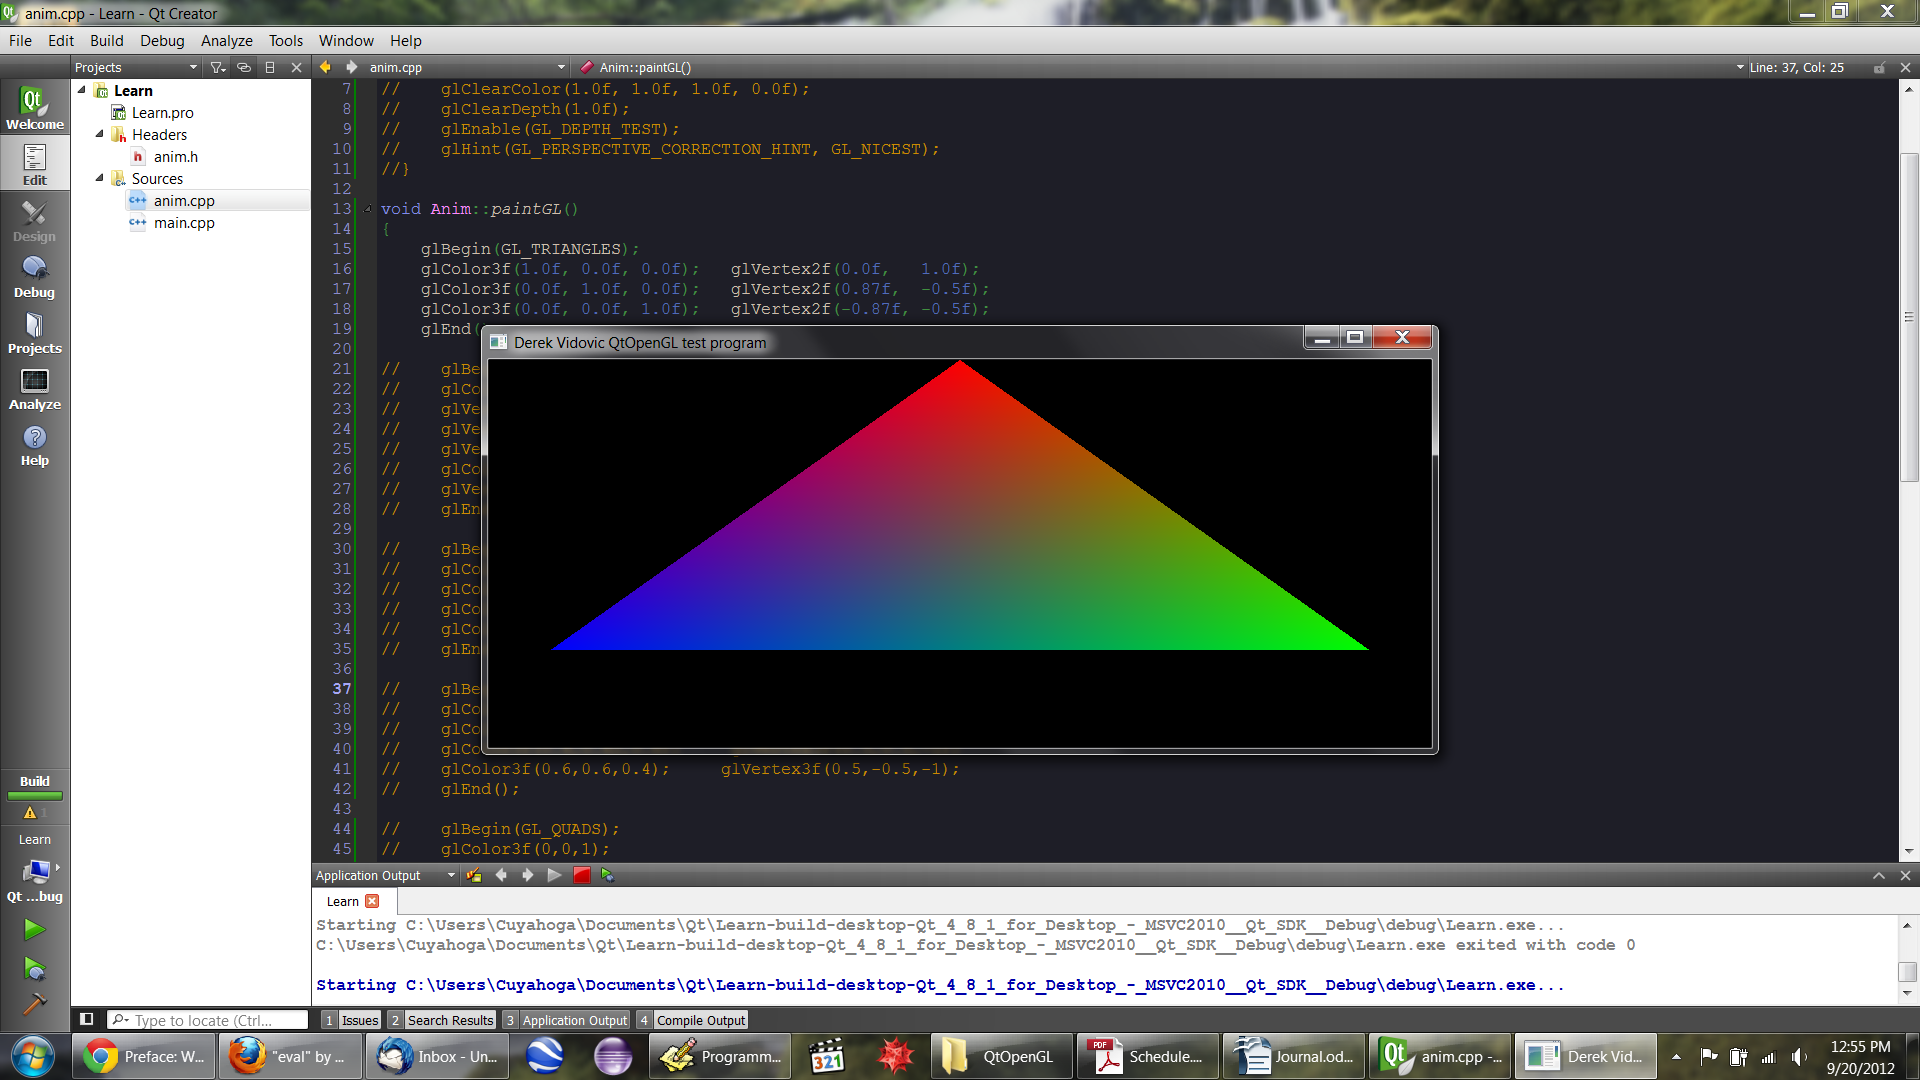Click the filter tree icon in Projects pane

pos(217,67)
